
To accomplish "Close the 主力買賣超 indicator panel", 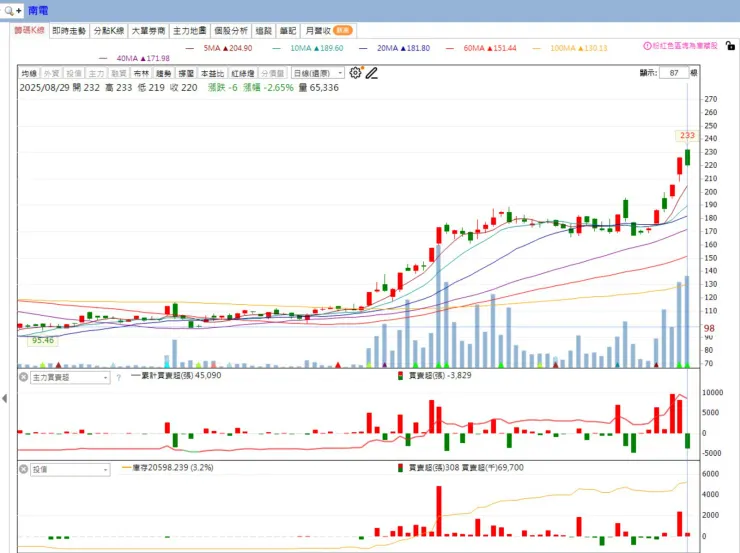I will click(23, 377).
